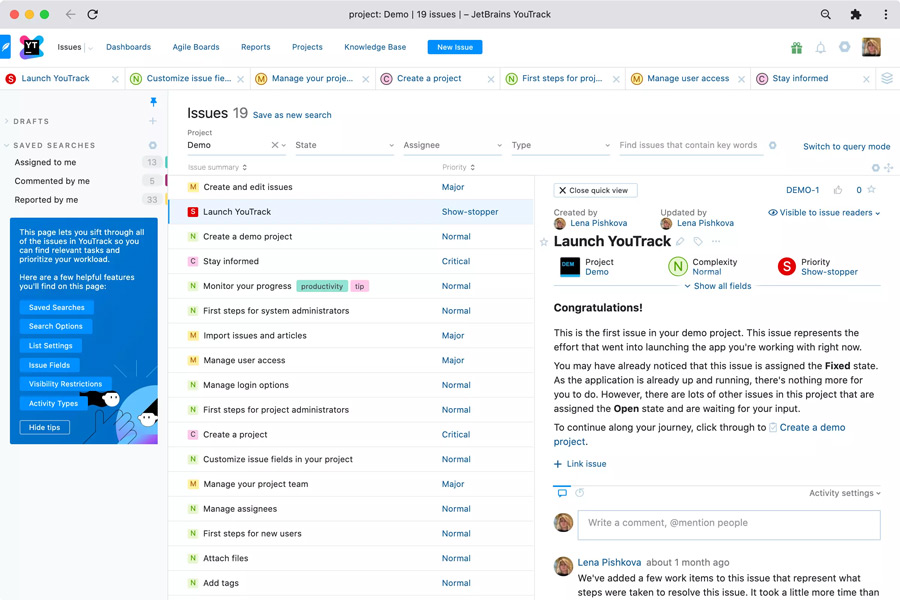Click Link issue
The width and height of the screenshot is (900, 600).
tap(580, 464)
